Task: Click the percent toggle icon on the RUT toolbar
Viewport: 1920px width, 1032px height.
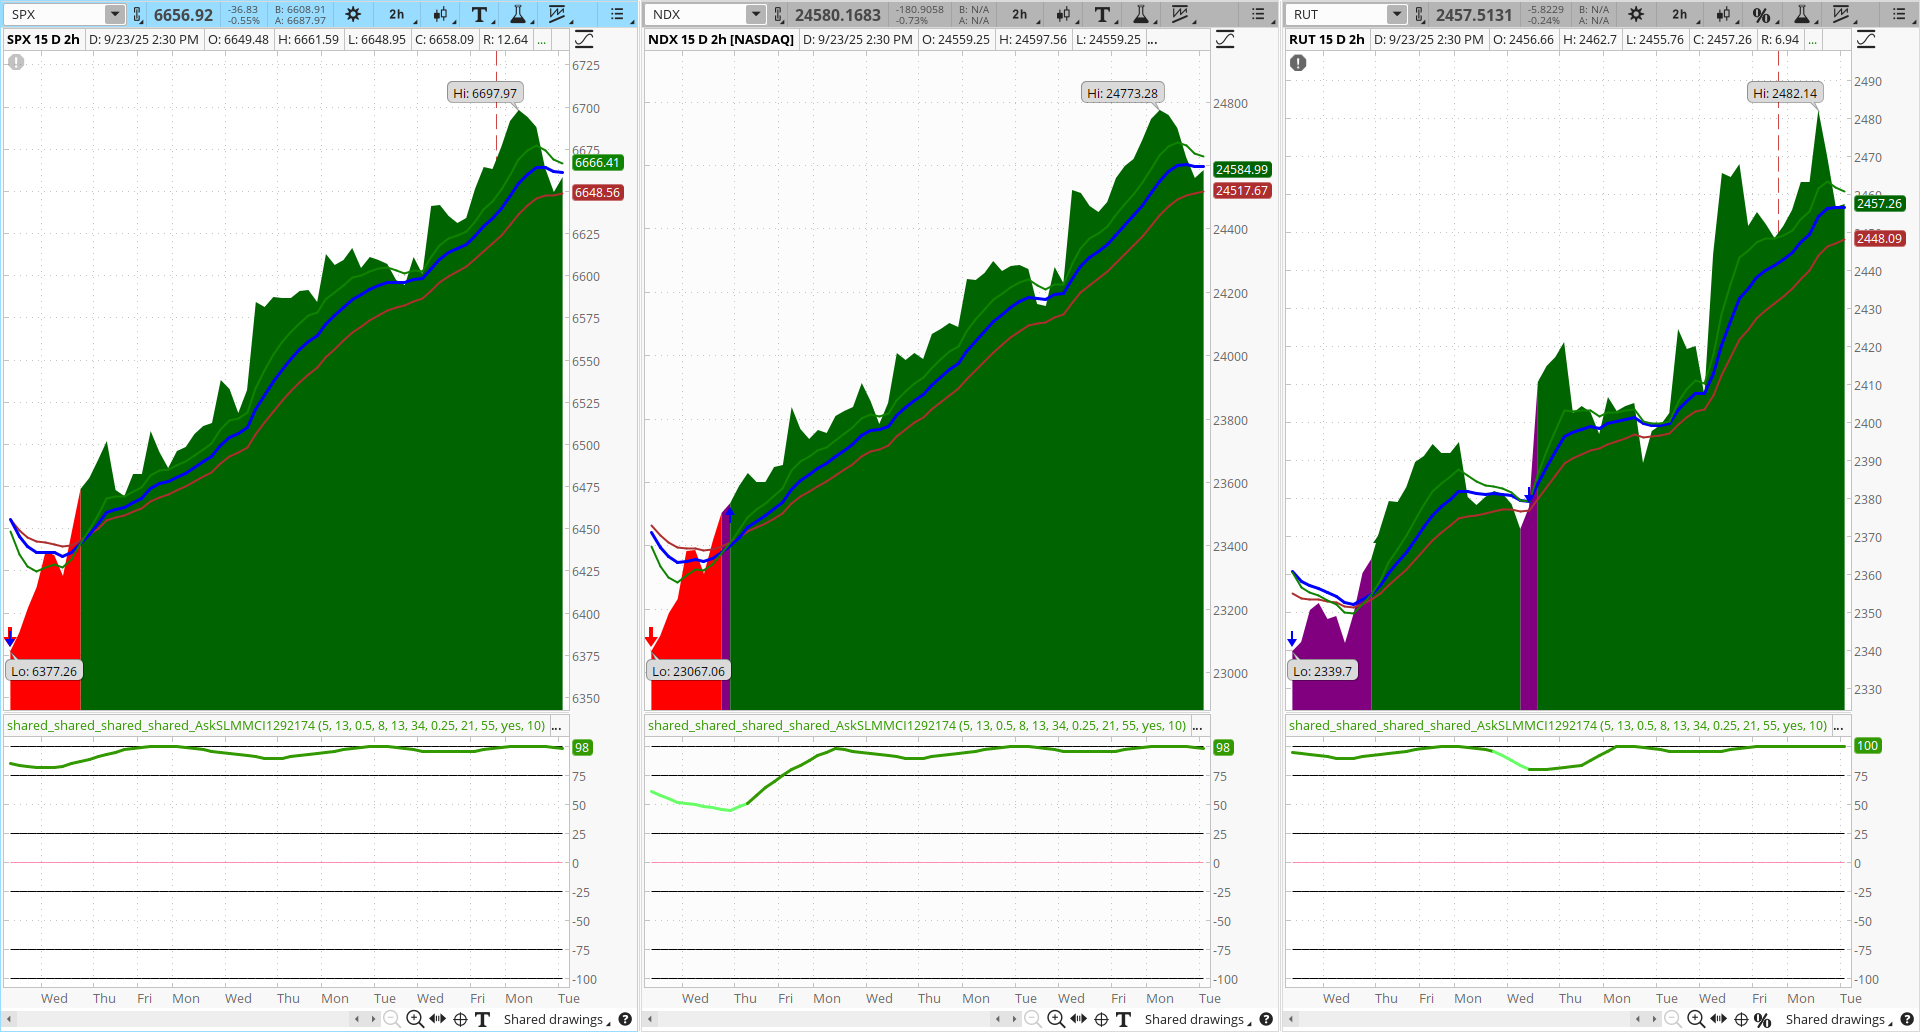Action: (x=1762, y=14)
